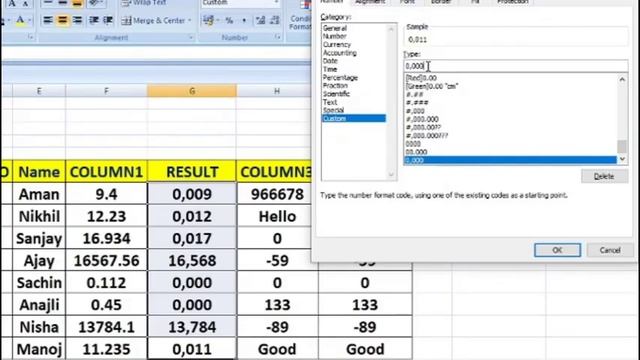The height and width of the screenshot is (360, 640).
Task: Select the Scientific category
Action: [x=336, y=94]
